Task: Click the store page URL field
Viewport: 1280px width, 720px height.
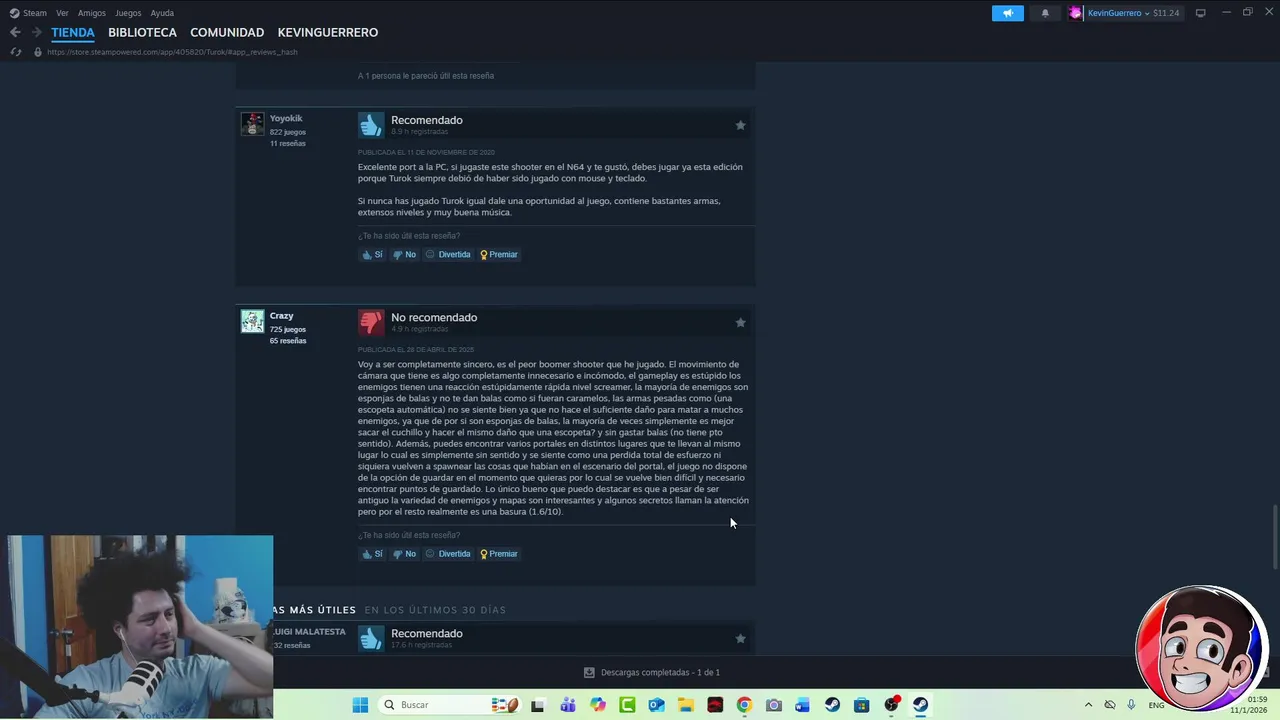Action: pos(172,52)
